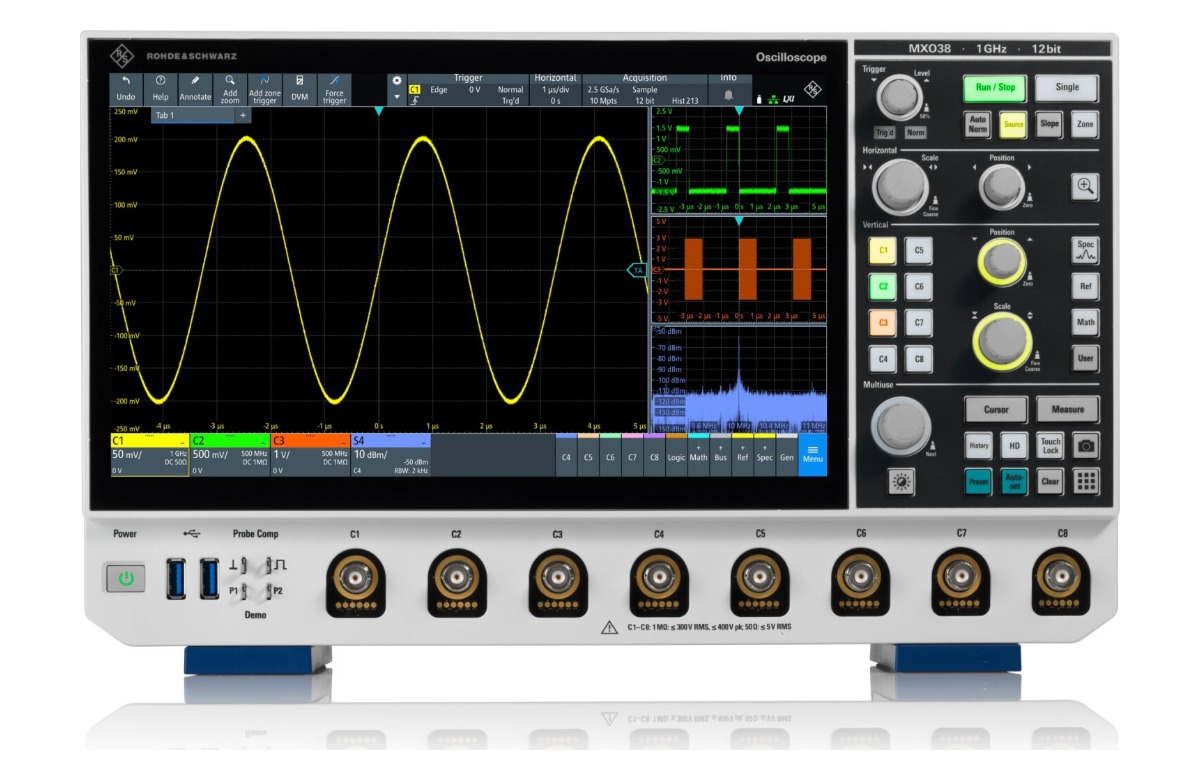Toggle channel C6 key
This screenshot has width=1200, height=780.
point(919,286)
